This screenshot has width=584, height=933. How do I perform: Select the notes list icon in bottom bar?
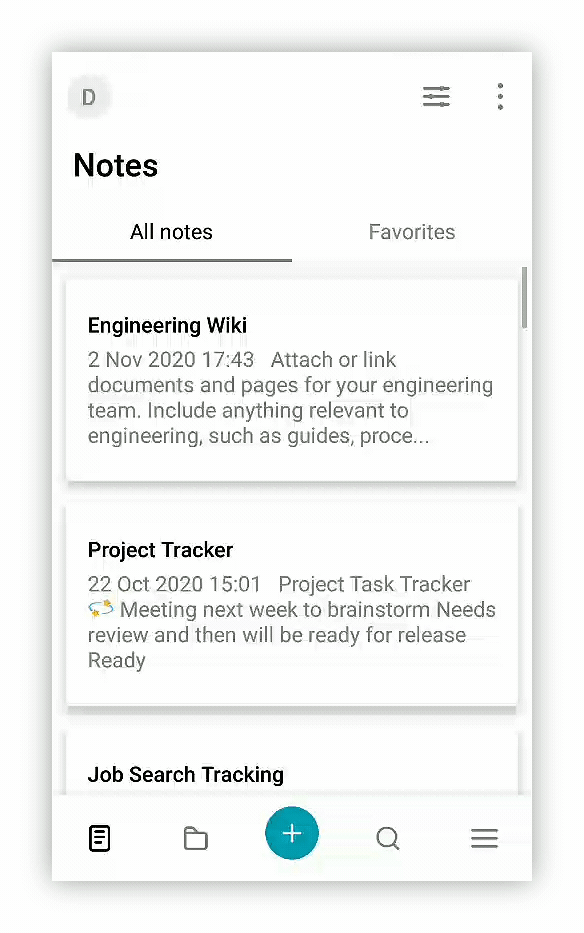[x=99, y=838]
